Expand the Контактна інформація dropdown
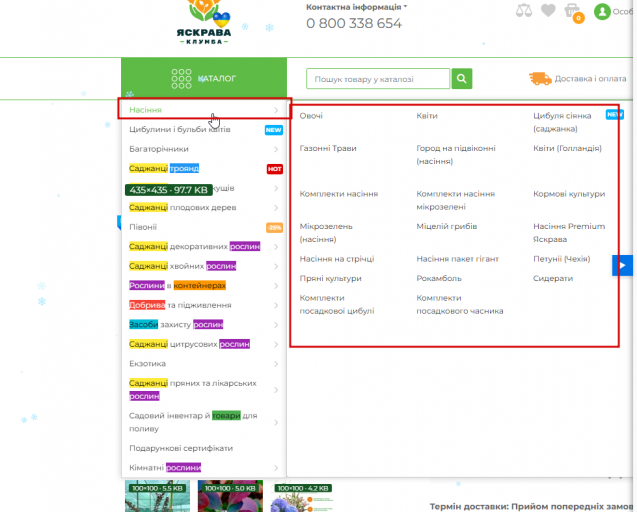Image resolution: width=637 pixels, height=512 pixels. pyautogui.click(x=356, y=7)
